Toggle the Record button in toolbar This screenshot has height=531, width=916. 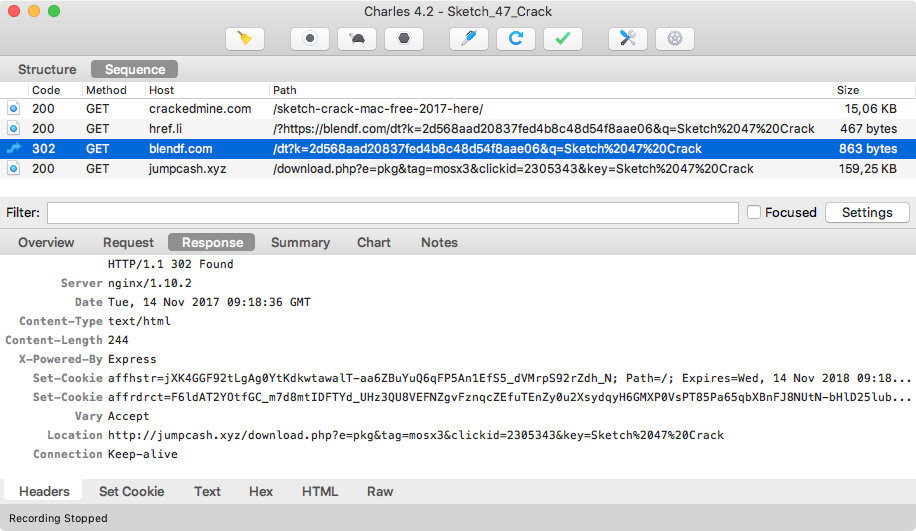(310, 39)
